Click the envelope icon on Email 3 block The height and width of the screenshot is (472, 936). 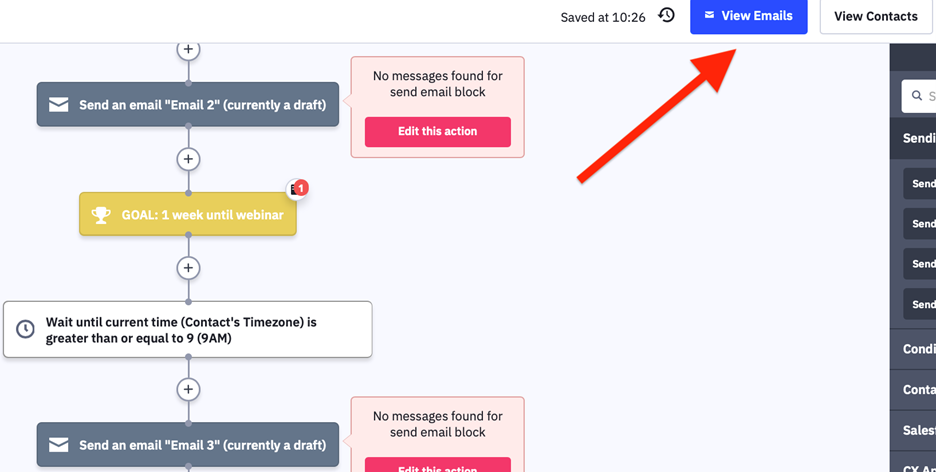click(58, 445)
